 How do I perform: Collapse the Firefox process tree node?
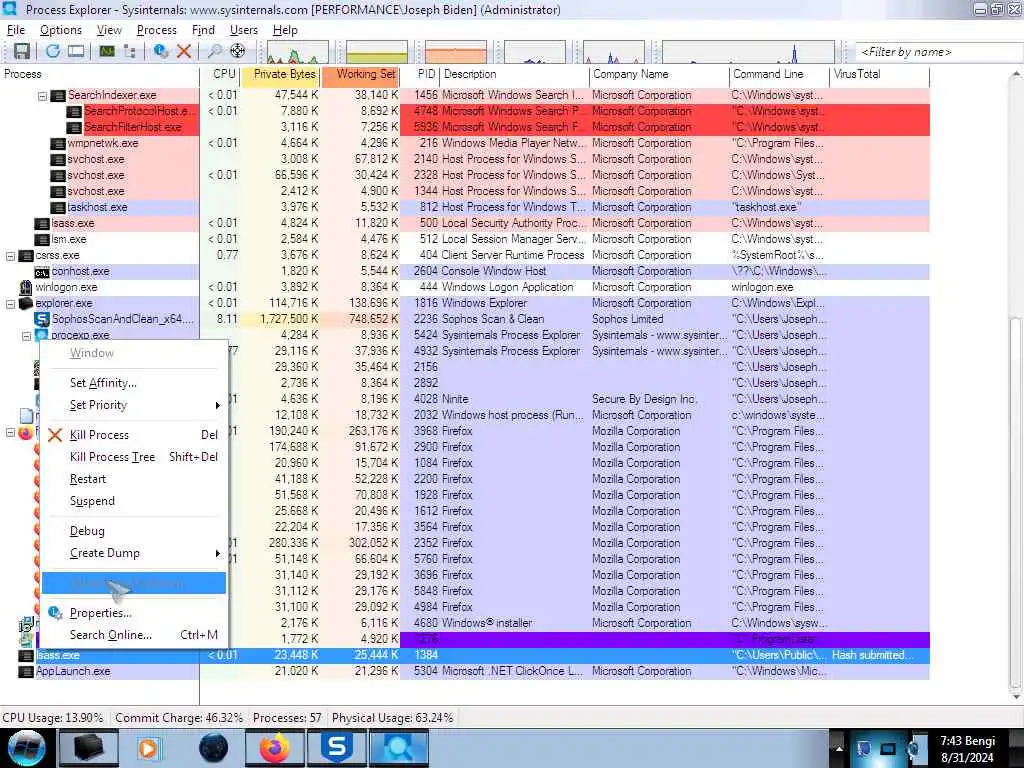(10, 432)
